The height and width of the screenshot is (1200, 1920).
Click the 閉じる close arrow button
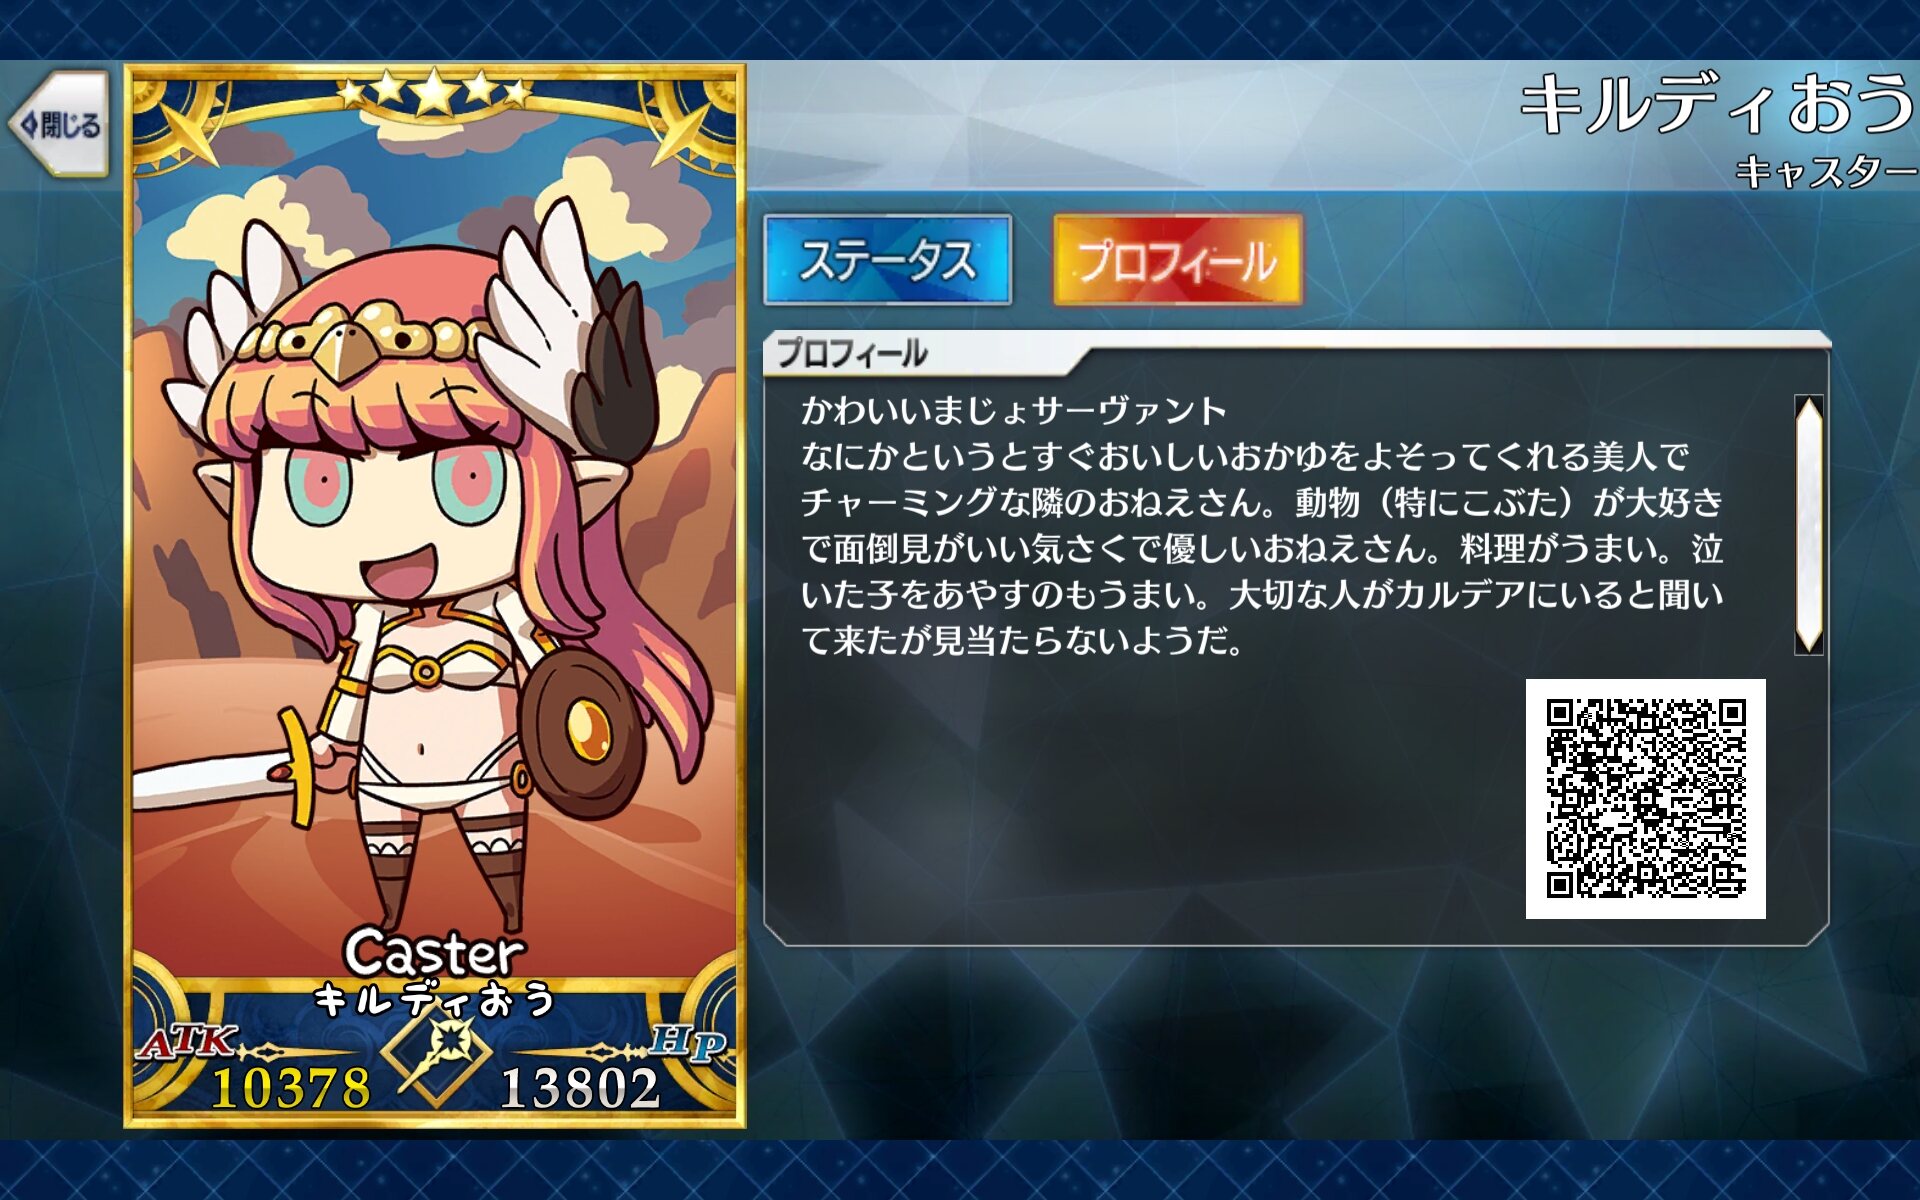(x=60, y=124)
